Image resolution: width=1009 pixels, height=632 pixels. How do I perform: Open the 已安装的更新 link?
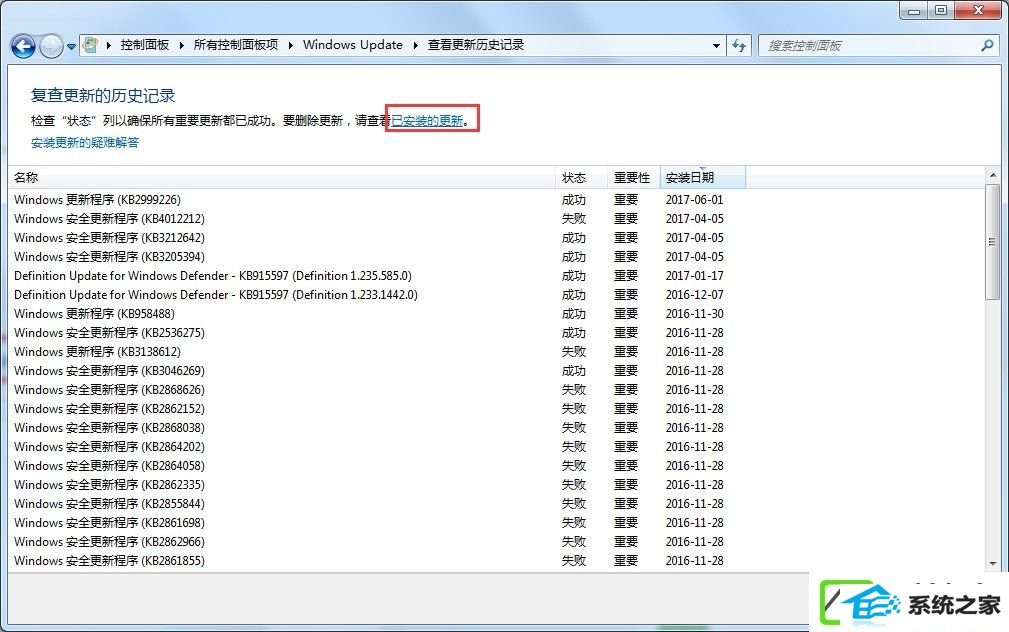click(x=427, y=120)
